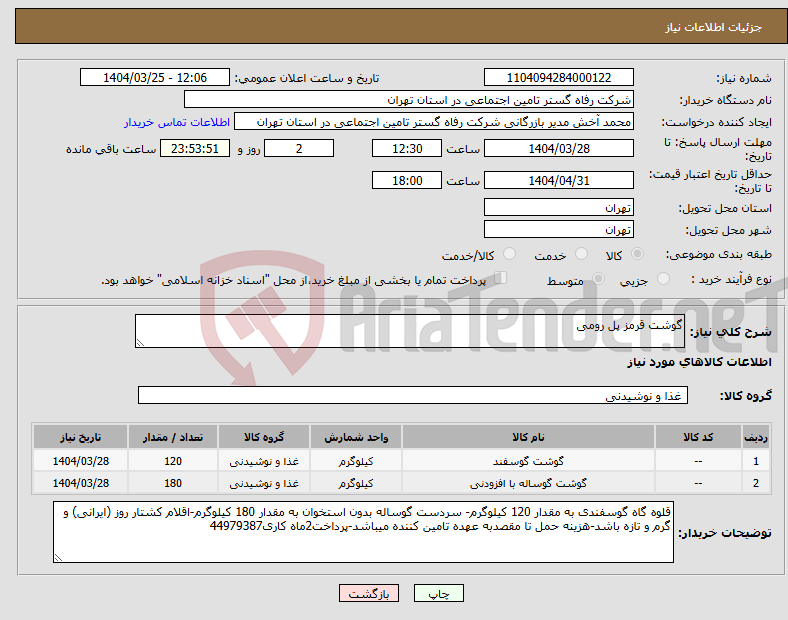Screen dimensions: 788x620
Task: Click کیلوگرم unit in گوشت گوسفند row
Action: tap(356, 461)
